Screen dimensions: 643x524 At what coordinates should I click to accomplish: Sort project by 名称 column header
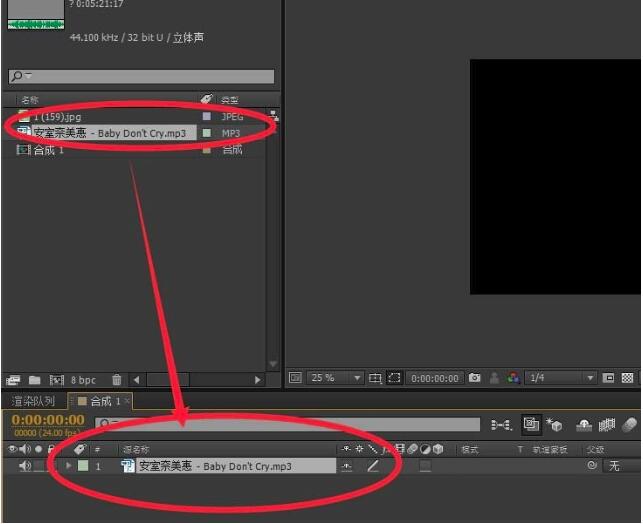(x=30, y=100)
